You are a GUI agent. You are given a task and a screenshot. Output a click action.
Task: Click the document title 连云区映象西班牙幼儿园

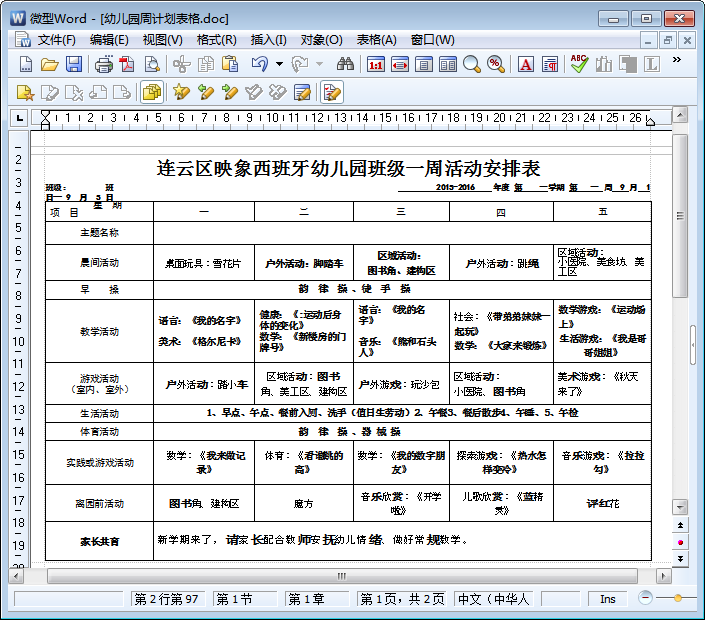click(349, 169)
